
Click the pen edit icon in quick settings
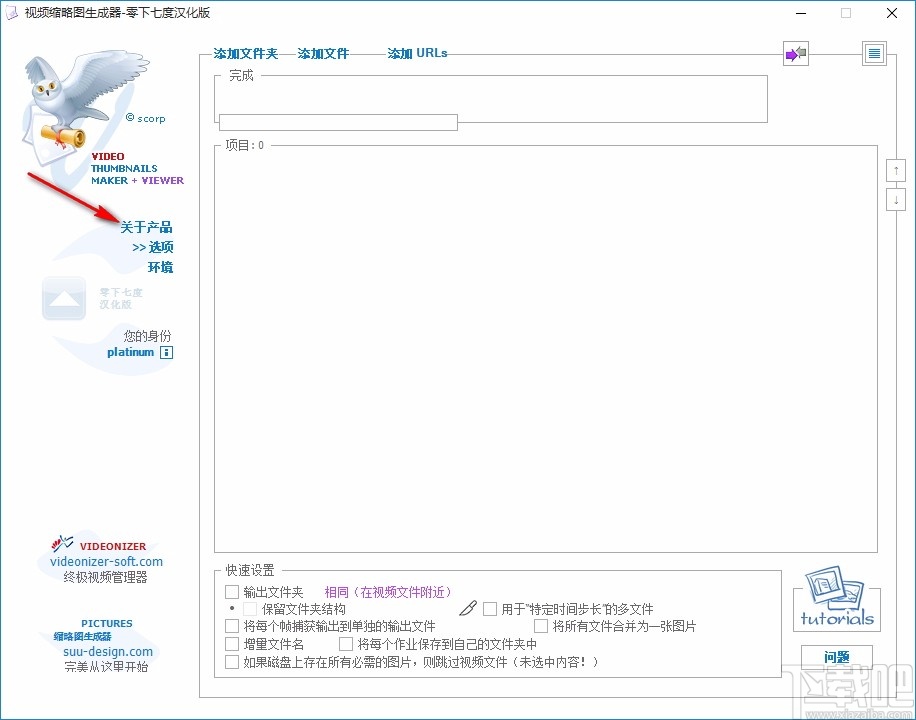pyautogui.click(x=468, y=608)
